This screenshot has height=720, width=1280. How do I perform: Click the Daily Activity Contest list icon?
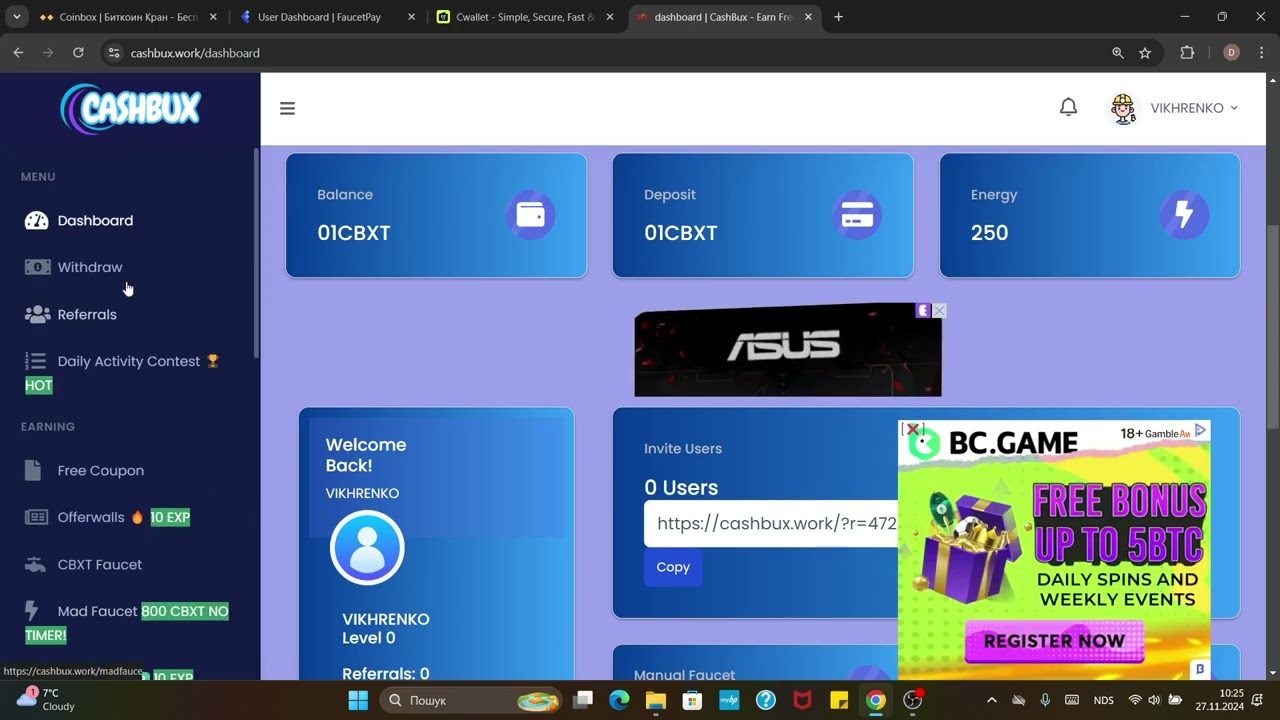pyautogui.click(x=36, y=361)
